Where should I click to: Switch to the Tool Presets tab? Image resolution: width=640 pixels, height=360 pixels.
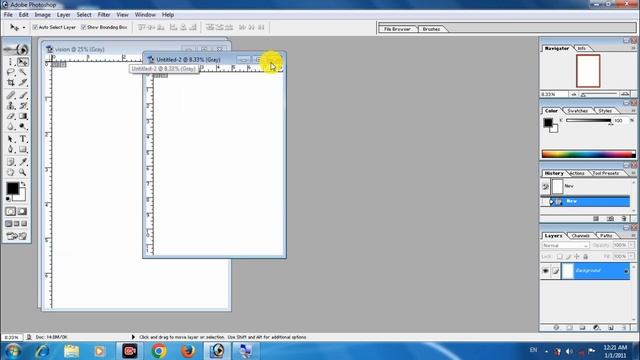[605, 173]
